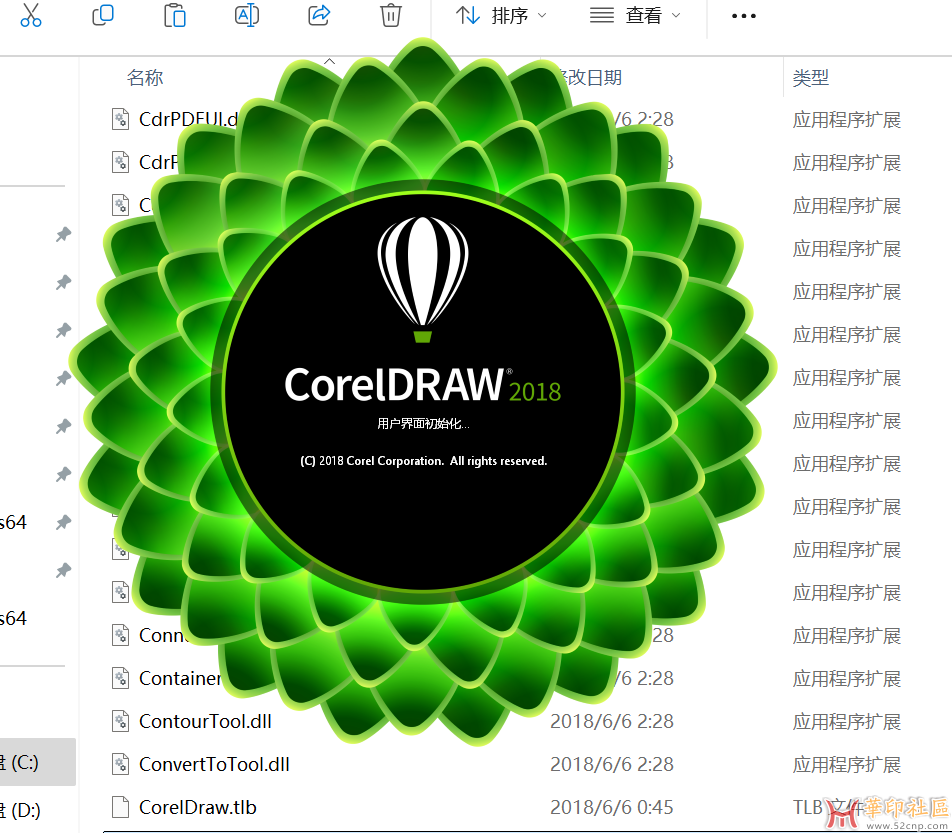
Task: Select the CdrPDFUI file name
Action: [x=188, y=120]
